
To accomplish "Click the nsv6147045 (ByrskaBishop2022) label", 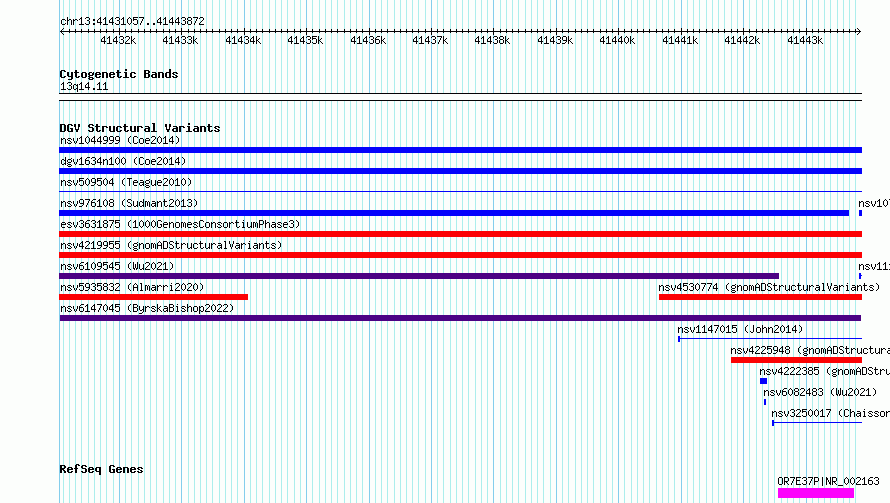I will point(147,308).
